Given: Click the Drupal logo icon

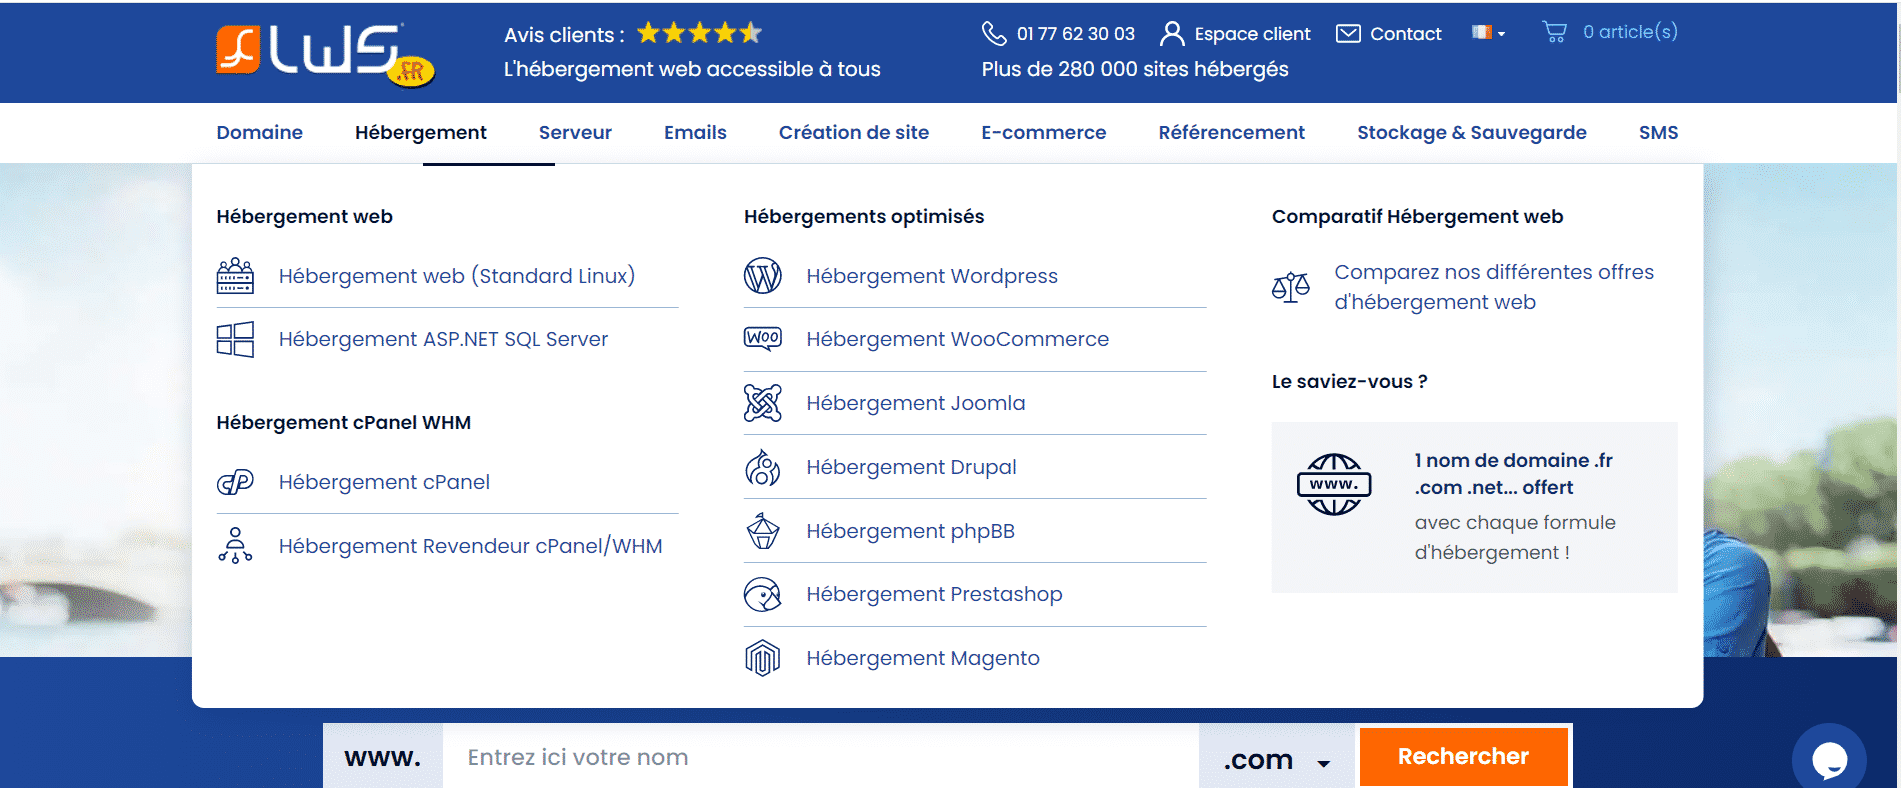Looking at the screenshot, I should point(762,467).
